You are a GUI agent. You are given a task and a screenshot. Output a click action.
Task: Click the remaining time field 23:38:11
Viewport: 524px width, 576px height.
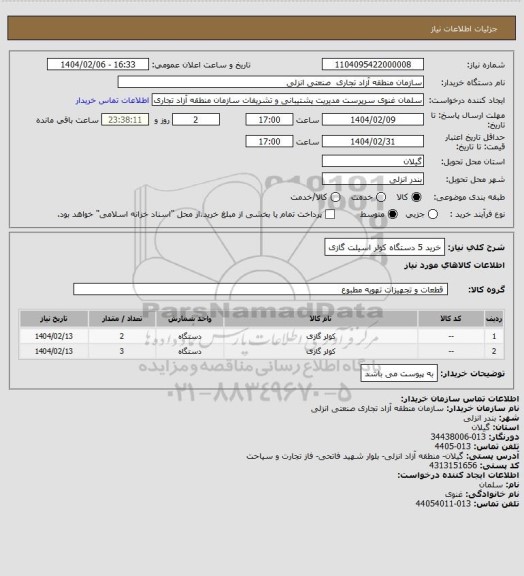point(125,120)
